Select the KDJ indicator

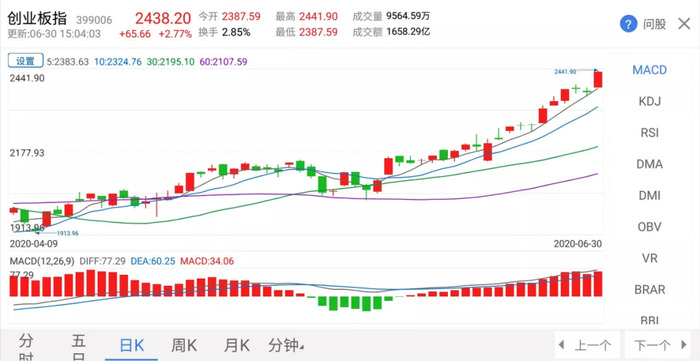[x=650, y=101]
